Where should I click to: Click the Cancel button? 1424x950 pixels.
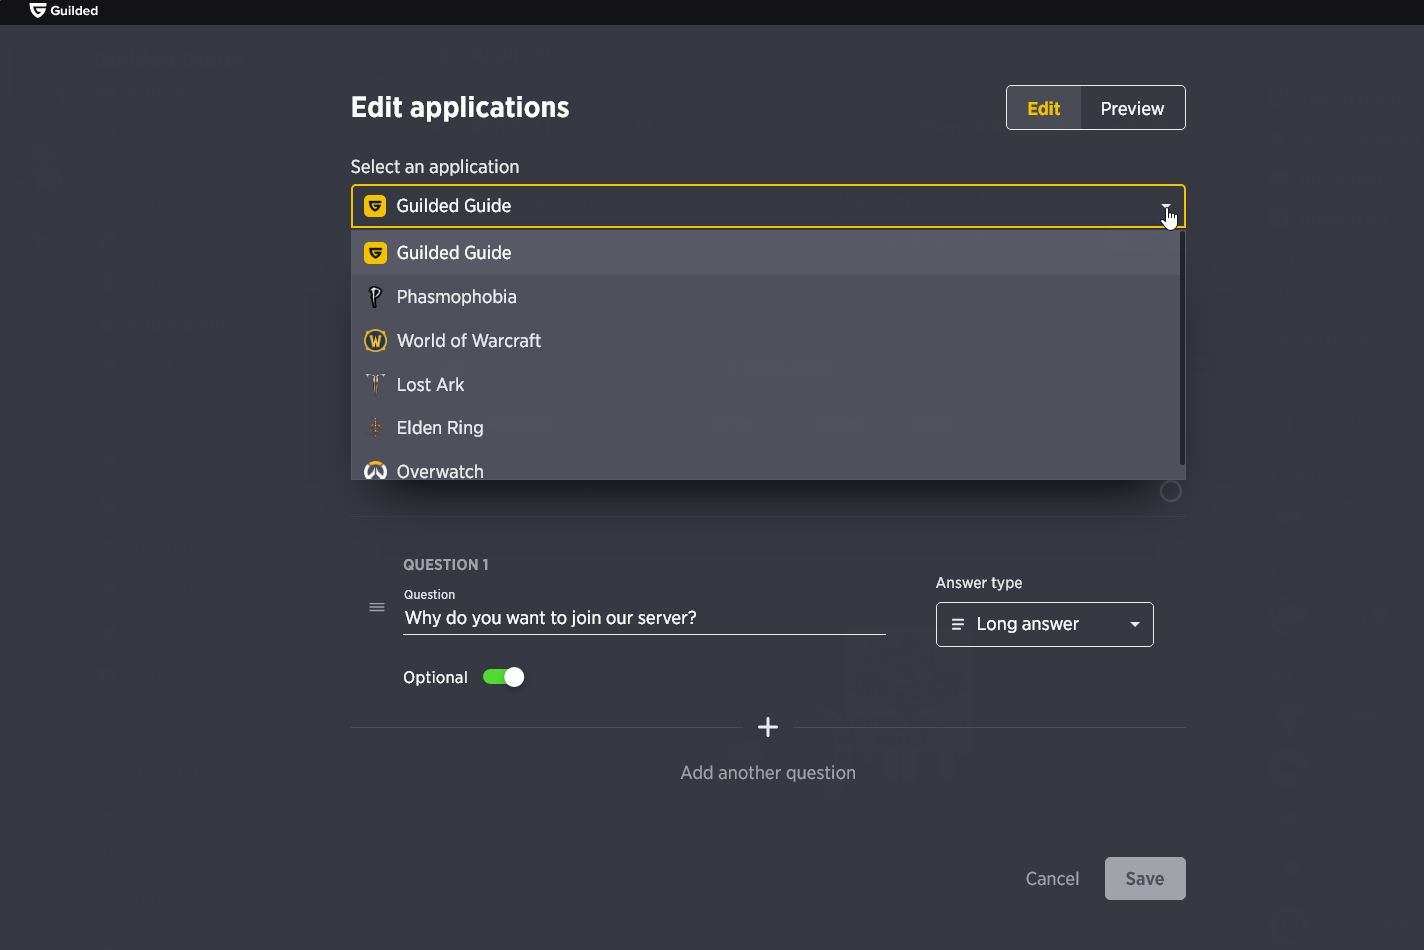pos(1052,878)
